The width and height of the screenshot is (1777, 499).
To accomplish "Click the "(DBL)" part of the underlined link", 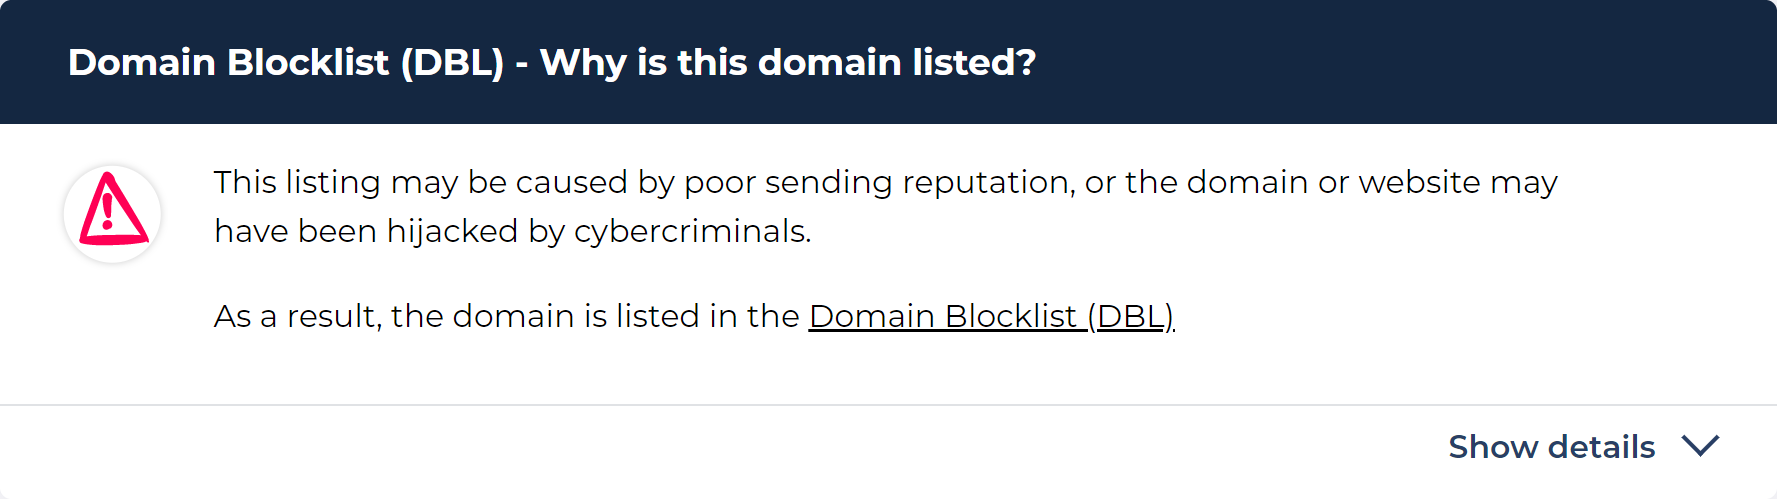I will [1131, 317].
